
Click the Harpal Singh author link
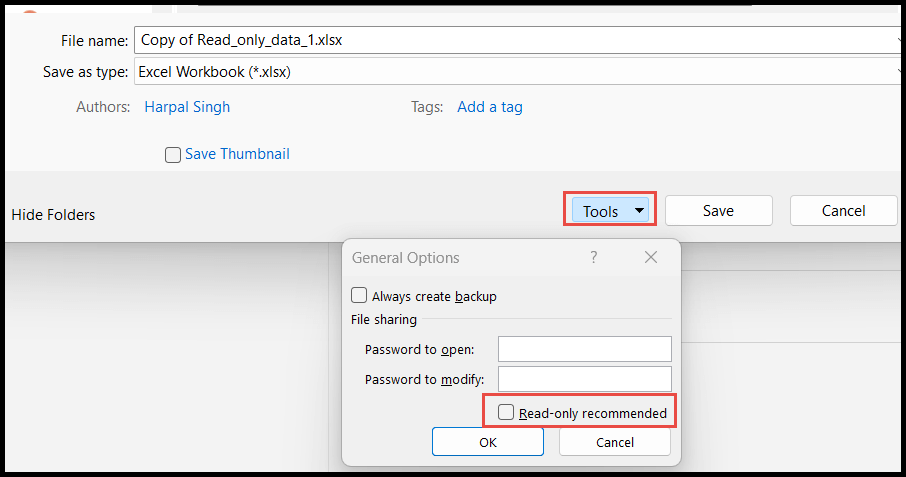pyautogui.click(x=187, y=107)
